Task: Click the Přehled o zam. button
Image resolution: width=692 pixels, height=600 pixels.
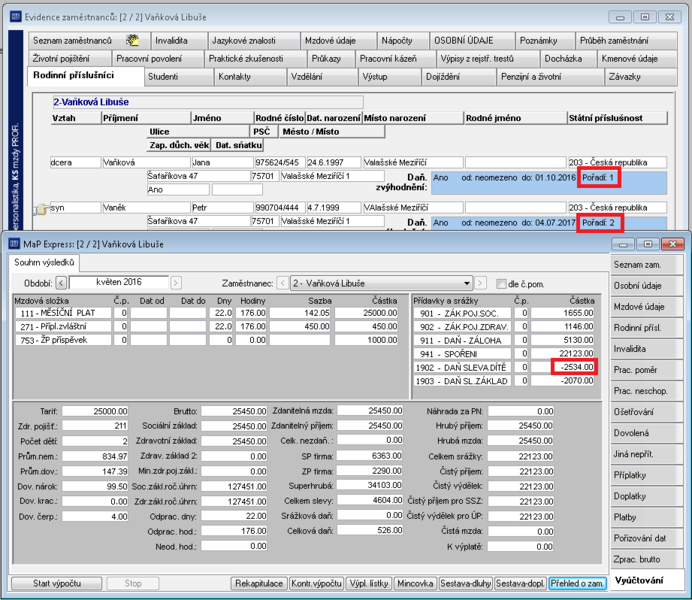Action: (577, 583)
